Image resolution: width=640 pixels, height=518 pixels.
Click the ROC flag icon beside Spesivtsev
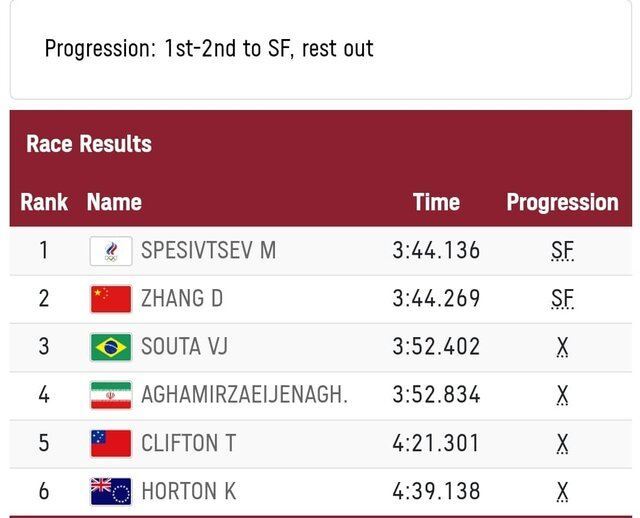click(111, 250)
